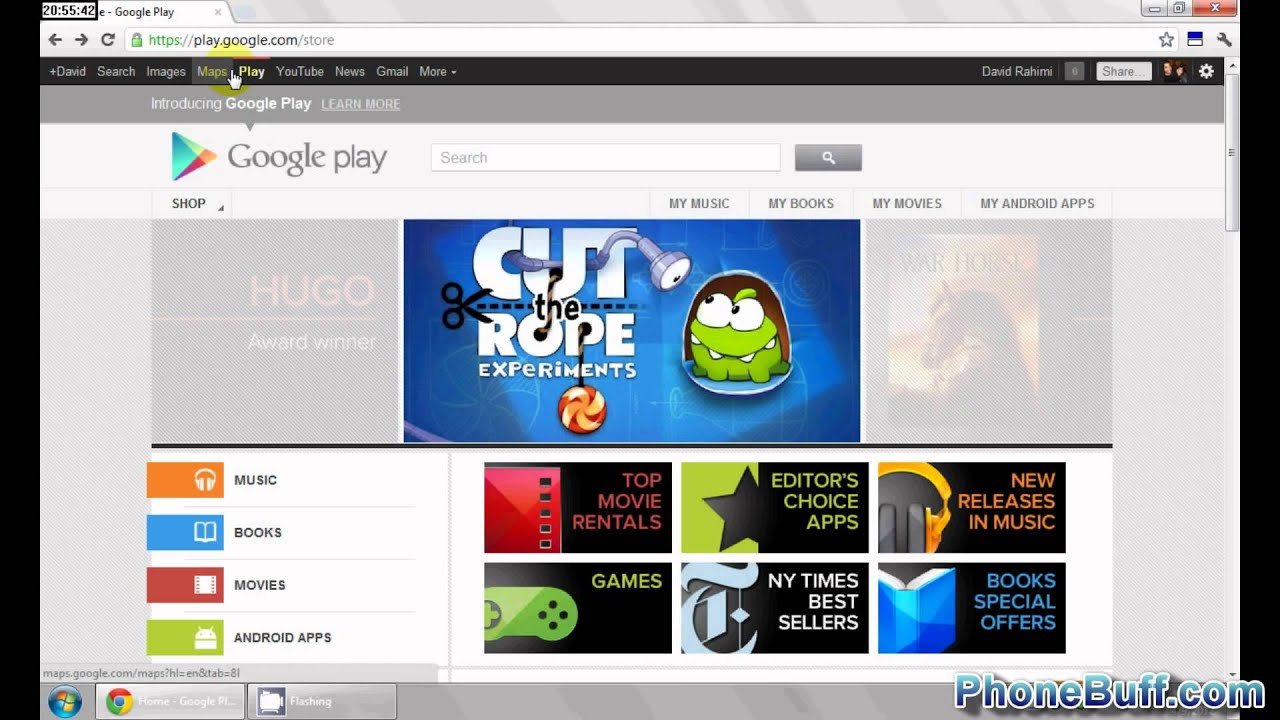The height and width of the screenshot is (720, 1280).
Task: Open the ANDROID APPS category link
Action: [283, 637]
